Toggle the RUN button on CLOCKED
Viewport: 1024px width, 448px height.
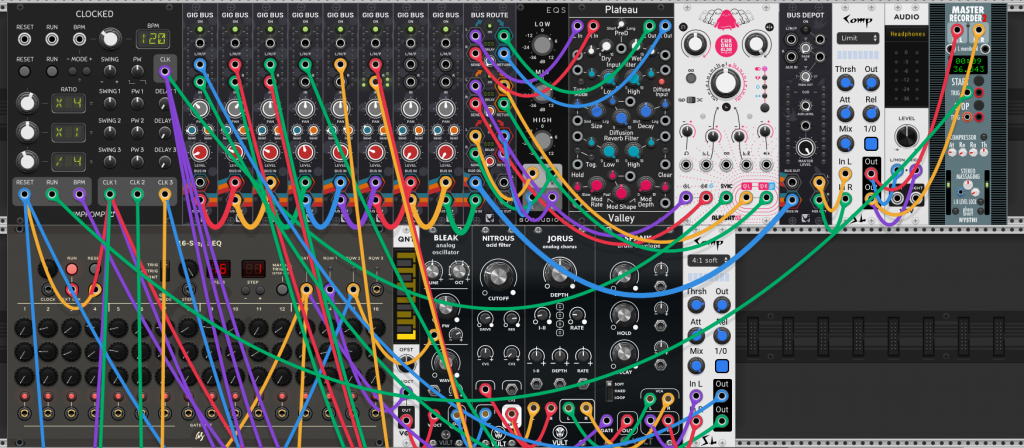tap(52, 71)
